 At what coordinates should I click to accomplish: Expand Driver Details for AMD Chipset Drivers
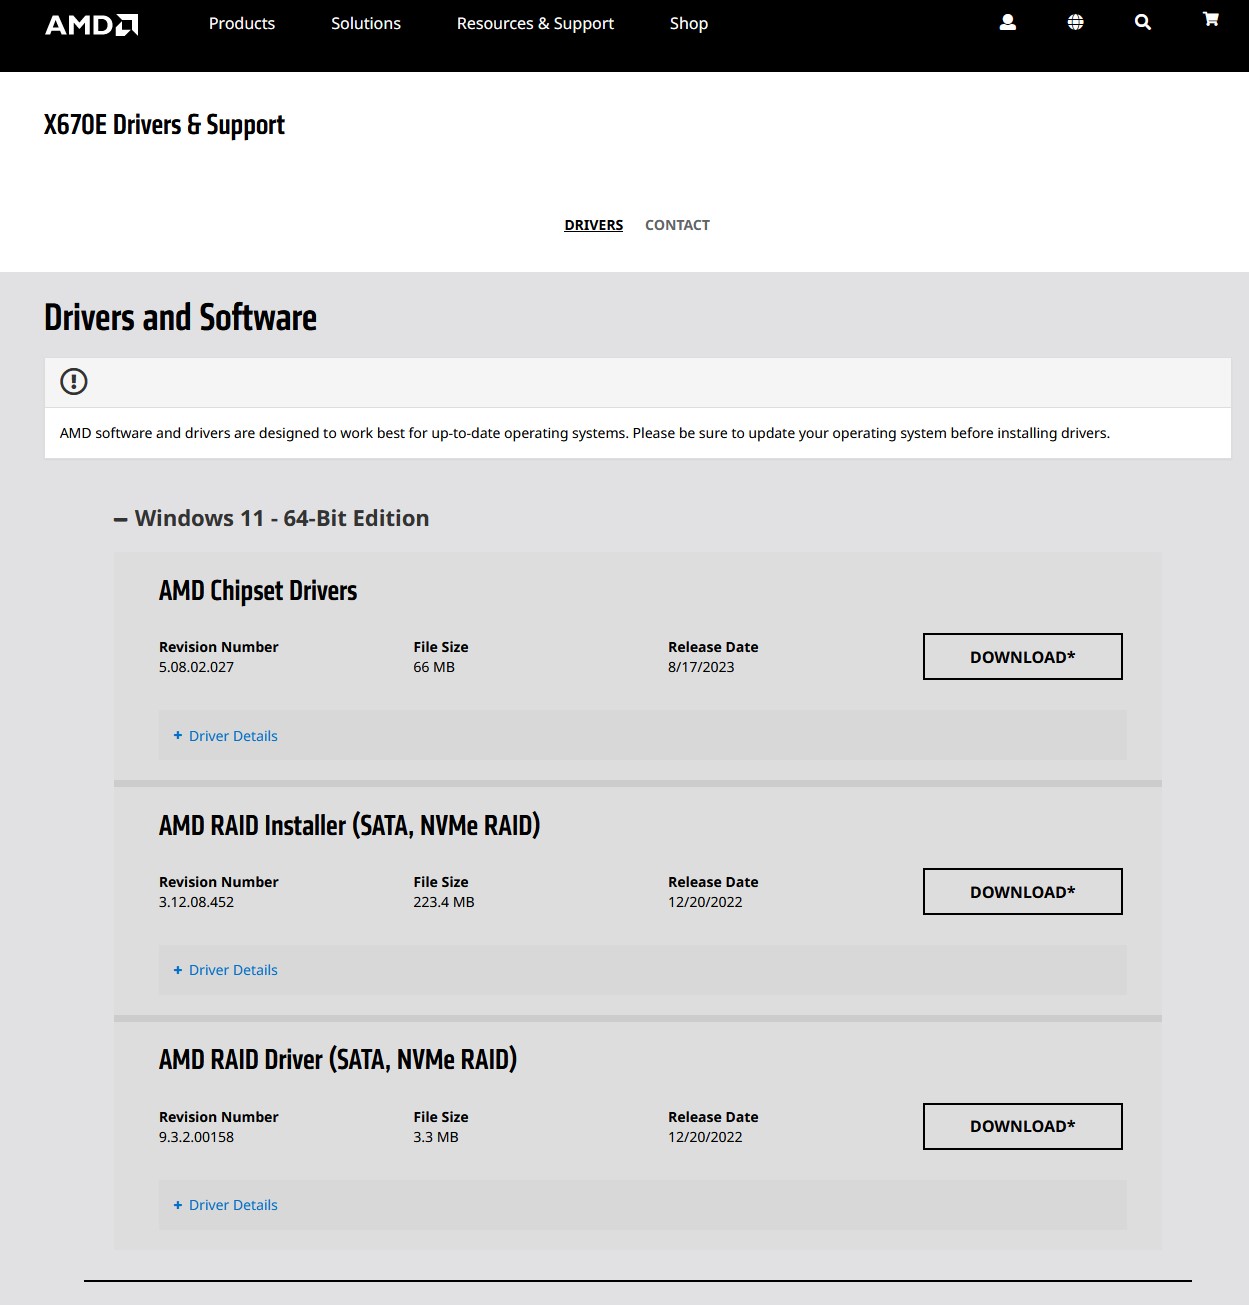(x=225, y=736)
